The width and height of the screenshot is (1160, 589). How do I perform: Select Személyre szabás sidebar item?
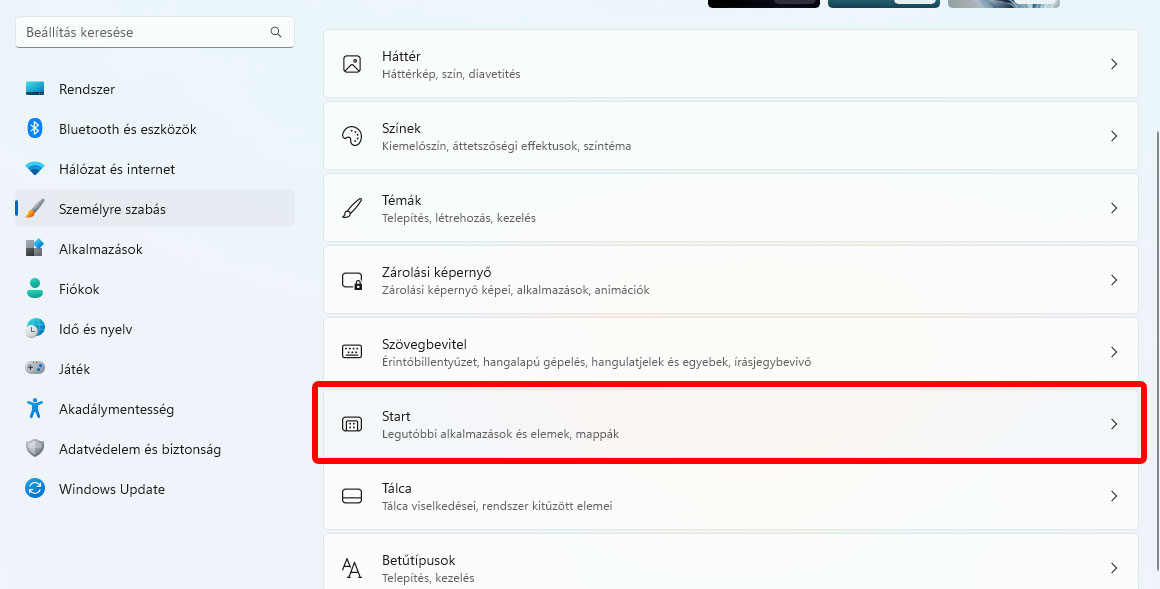[112, 209]
